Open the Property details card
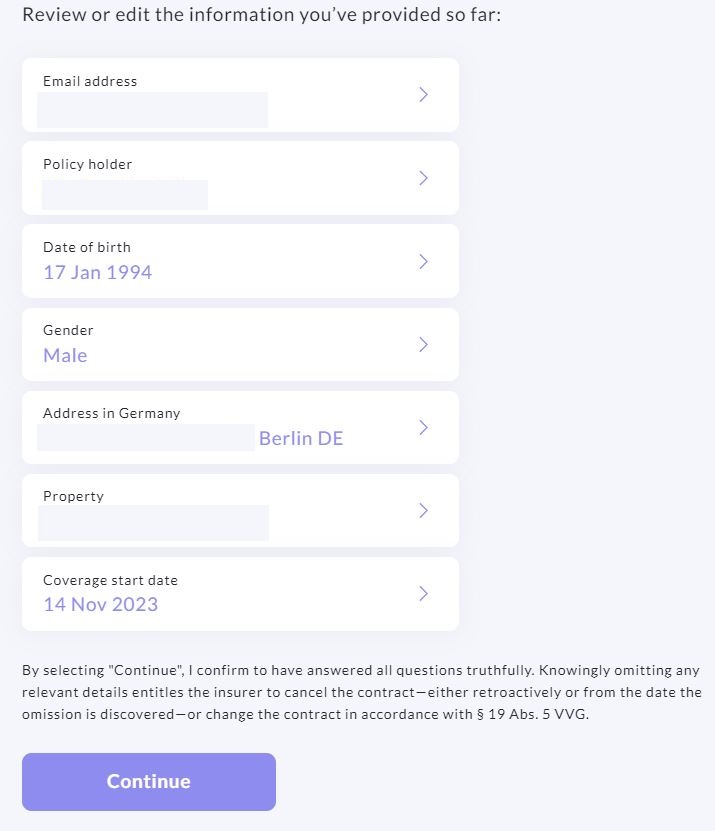This screenshot has width=715, height=831. click(240, 510)
